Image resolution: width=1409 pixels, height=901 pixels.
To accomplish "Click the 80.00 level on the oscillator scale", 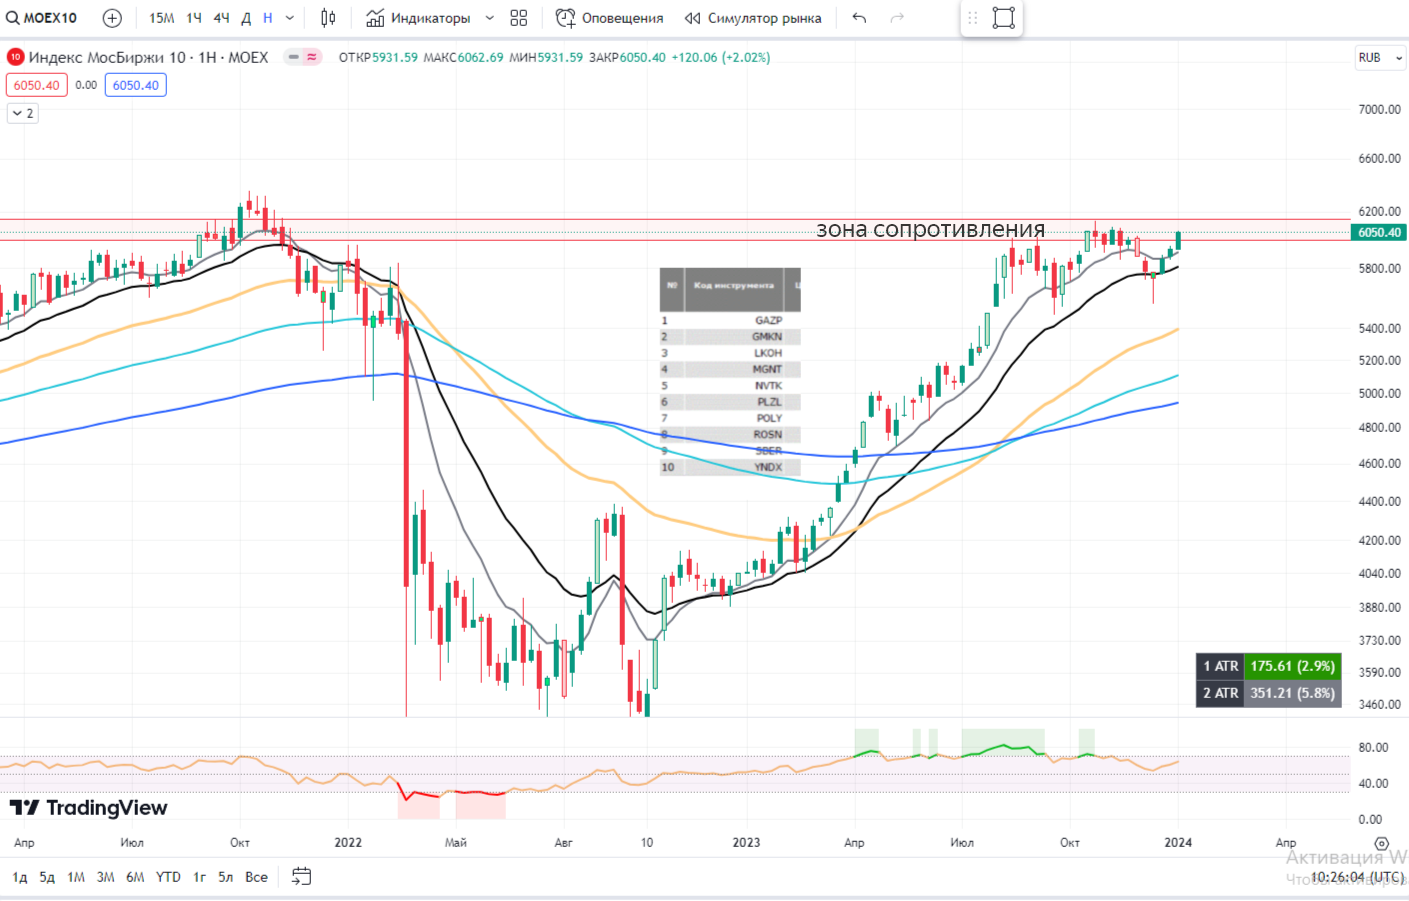I will coord(1372,748).
